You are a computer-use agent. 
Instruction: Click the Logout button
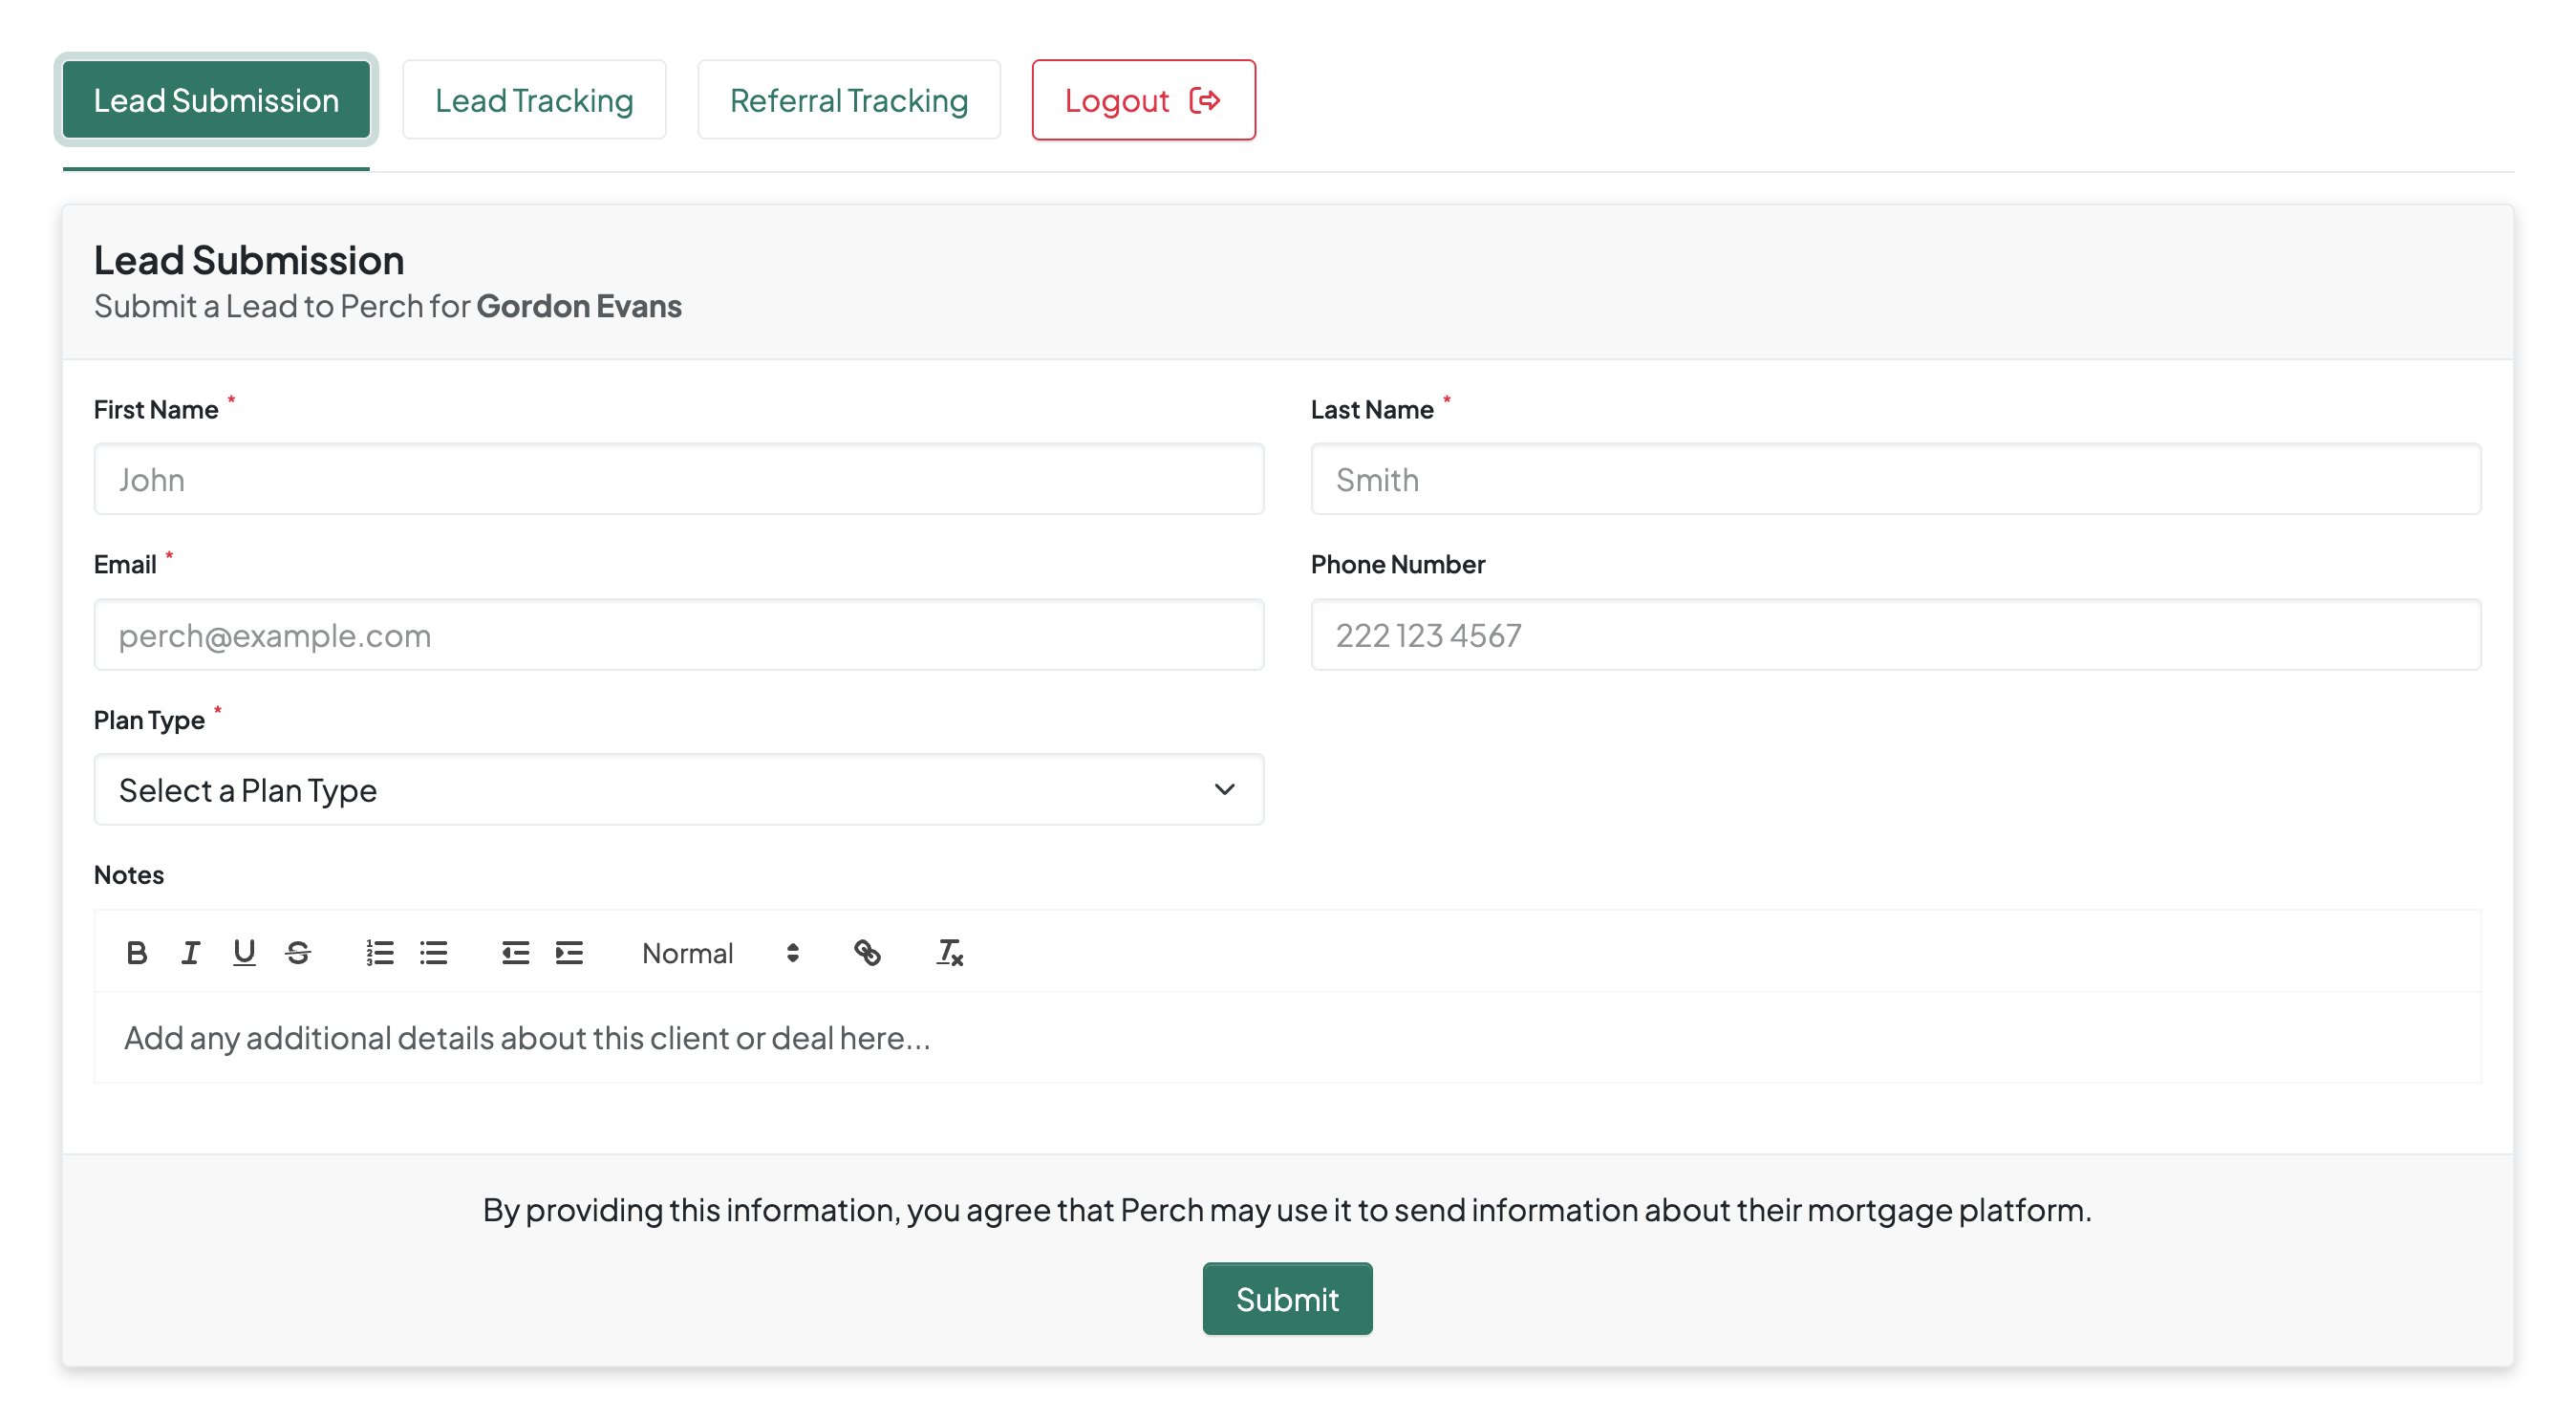[x=1143, y=100]
